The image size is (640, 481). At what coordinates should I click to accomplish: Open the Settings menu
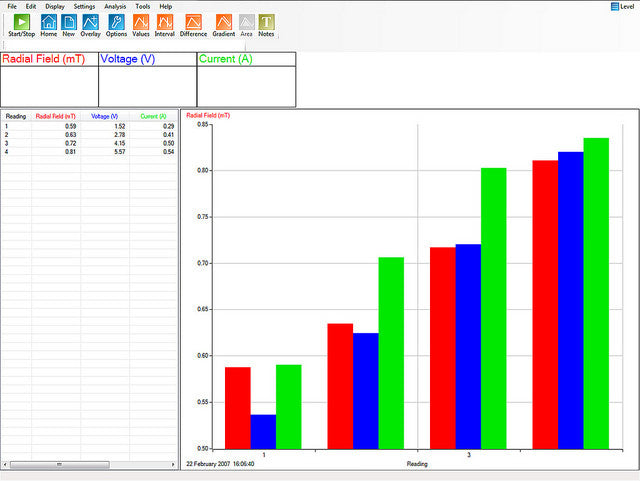[x=84, y=6]
